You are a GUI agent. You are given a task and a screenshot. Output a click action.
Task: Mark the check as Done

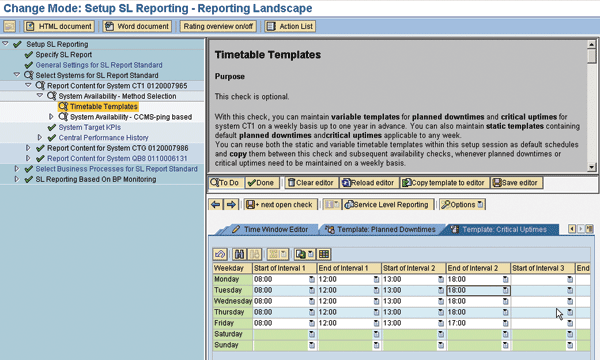pos(262,183)
